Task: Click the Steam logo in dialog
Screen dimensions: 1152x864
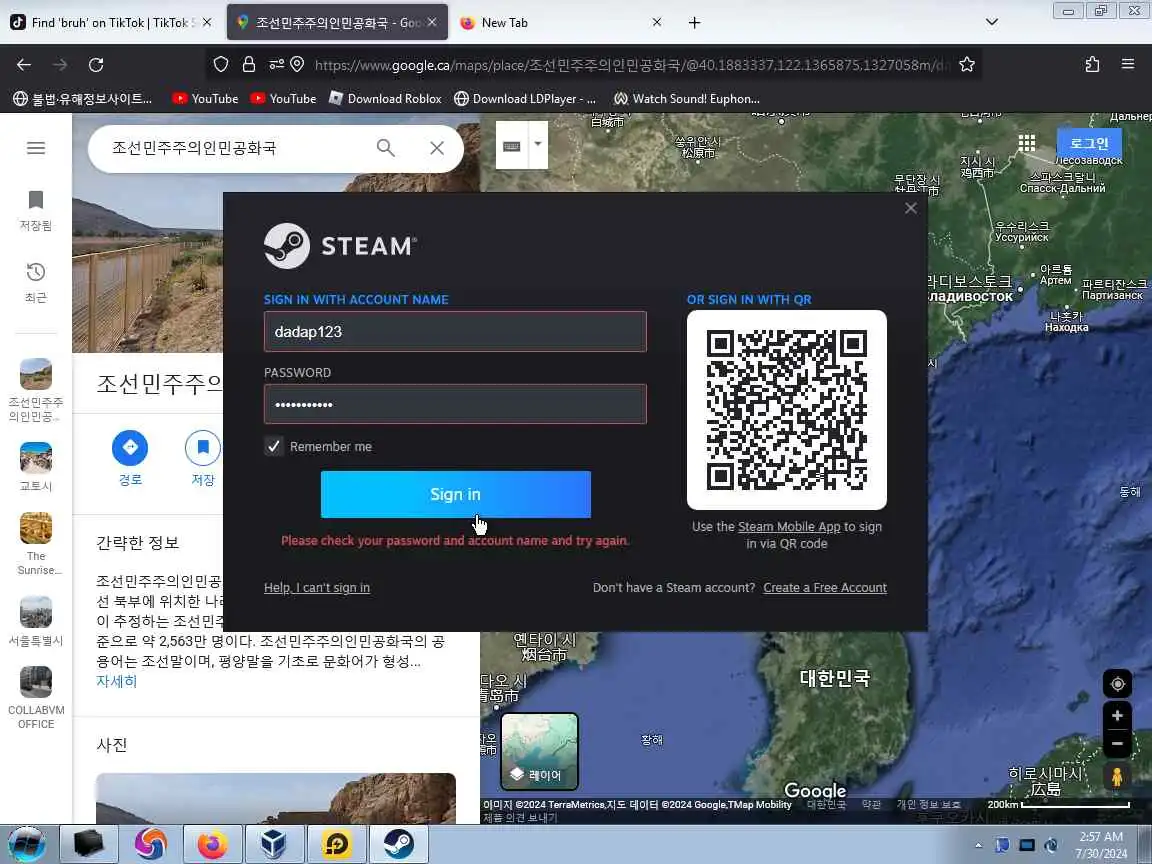Action: (x=340, y=246)
